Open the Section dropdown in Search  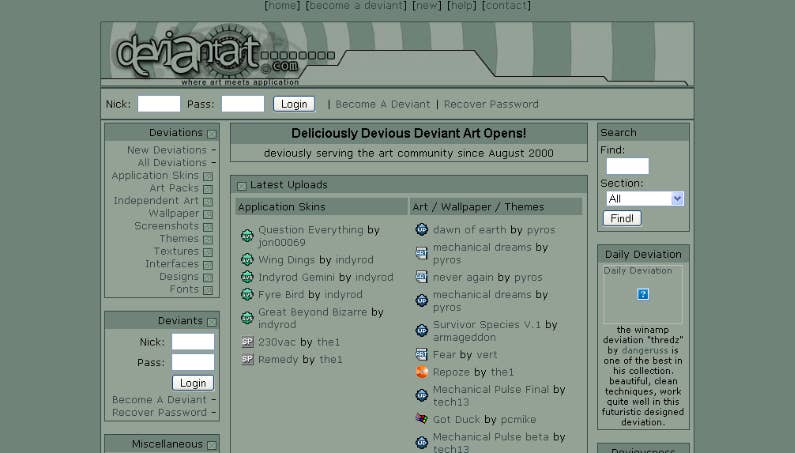click(x=645, y=198)
